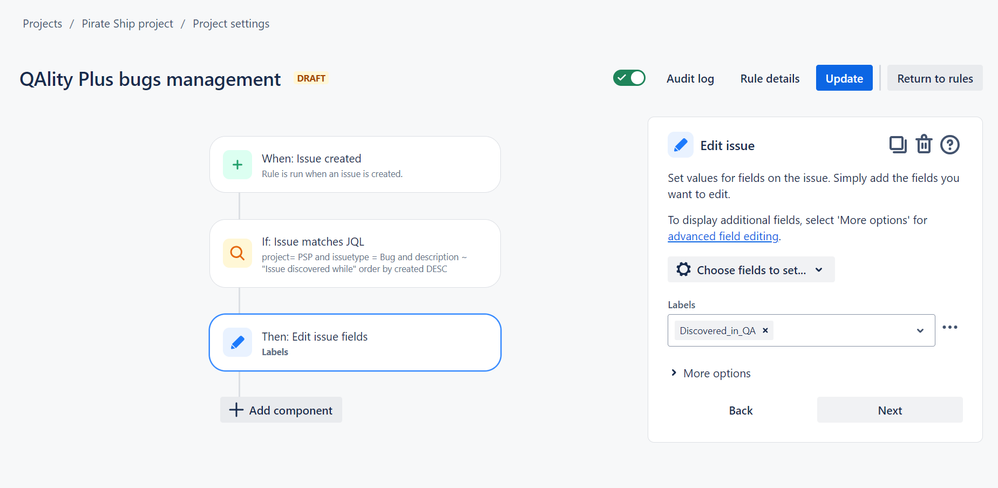Toggle the rule enabled switch off
The width and height of the screenshot is (998, 488).
click(x=629, y=78)
